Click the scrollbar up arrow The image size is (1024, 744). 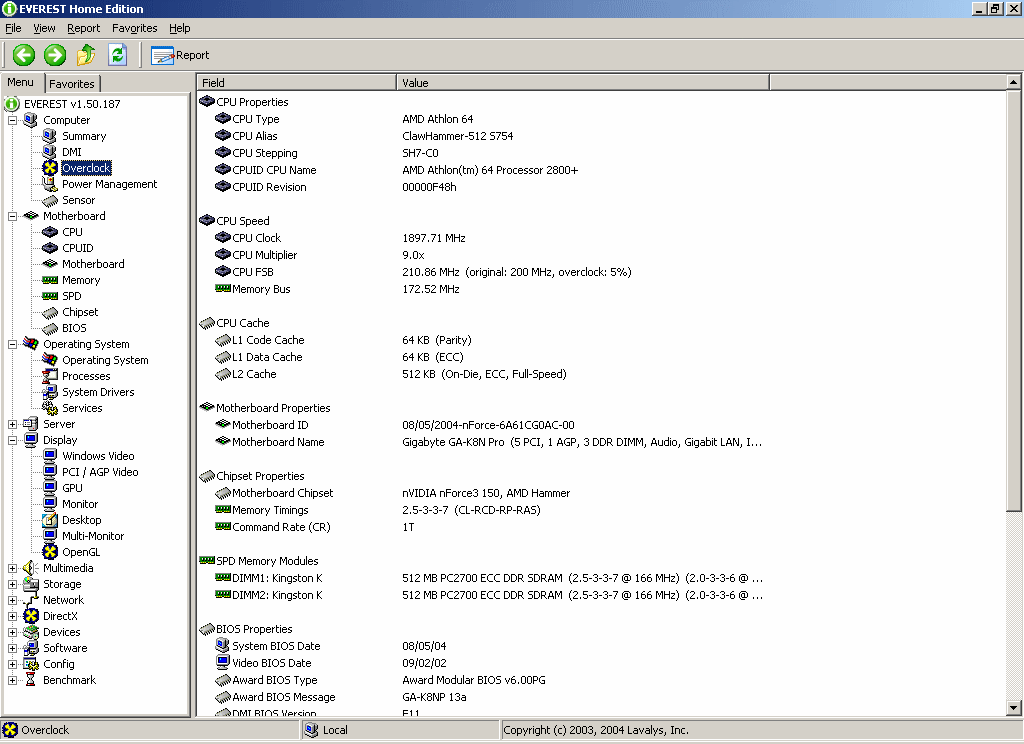point(1013,82)
